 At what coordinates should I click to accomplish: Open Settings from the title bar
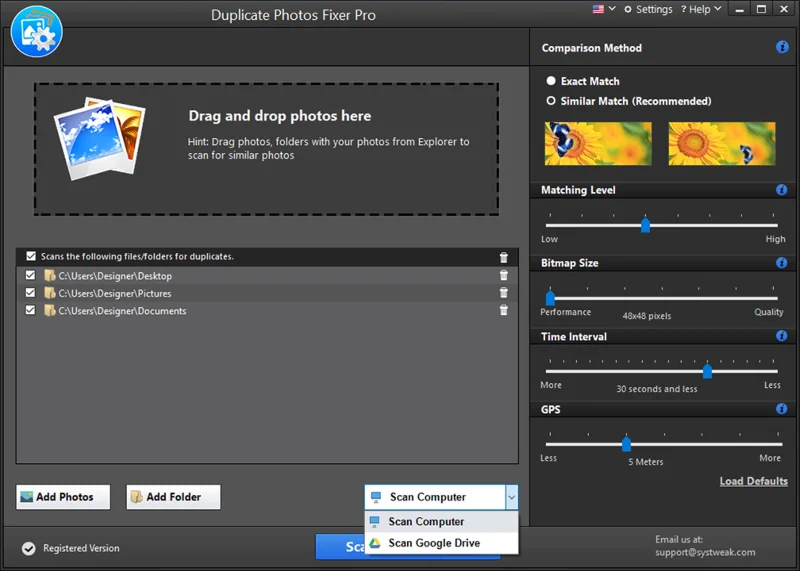coord(648,9)
